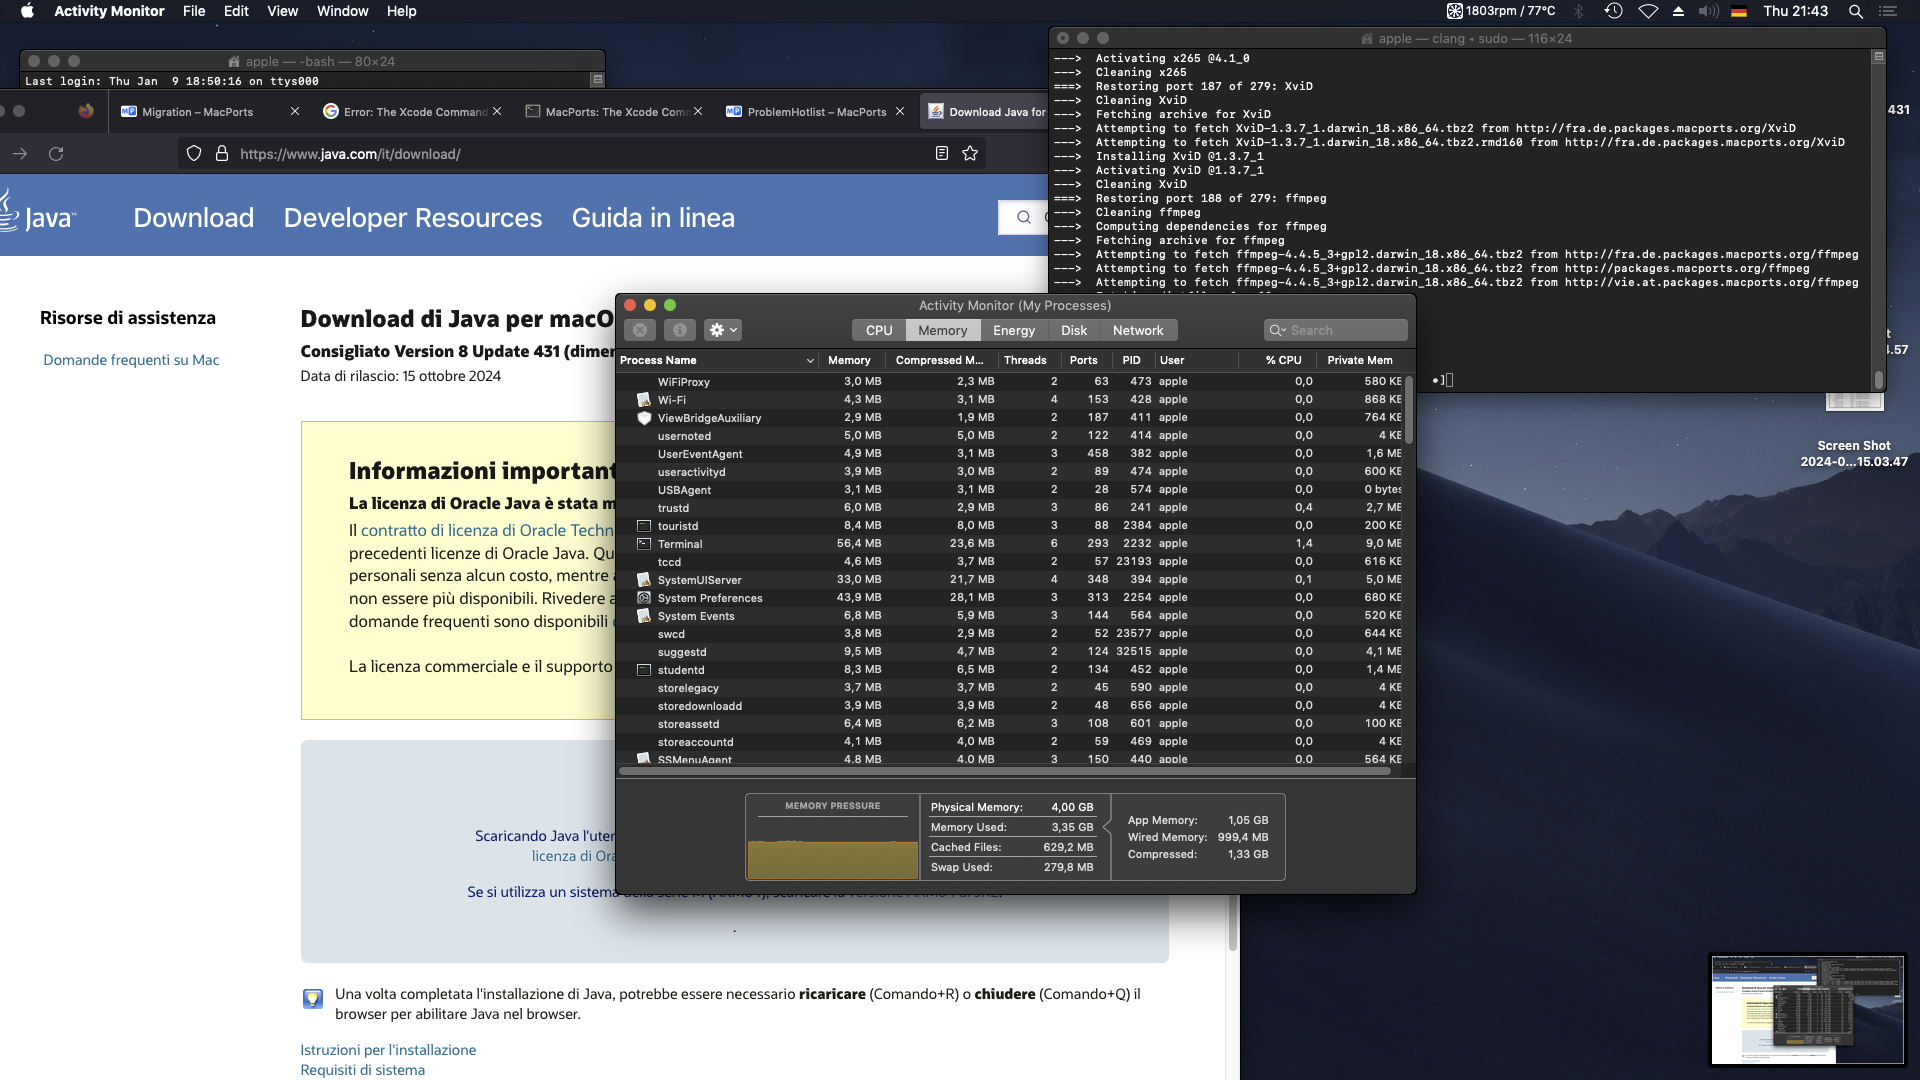The width and height of the screenshot is (1920, 1080).
Task: Click the tracking protection shield icon
Action: tap(194, 154)
